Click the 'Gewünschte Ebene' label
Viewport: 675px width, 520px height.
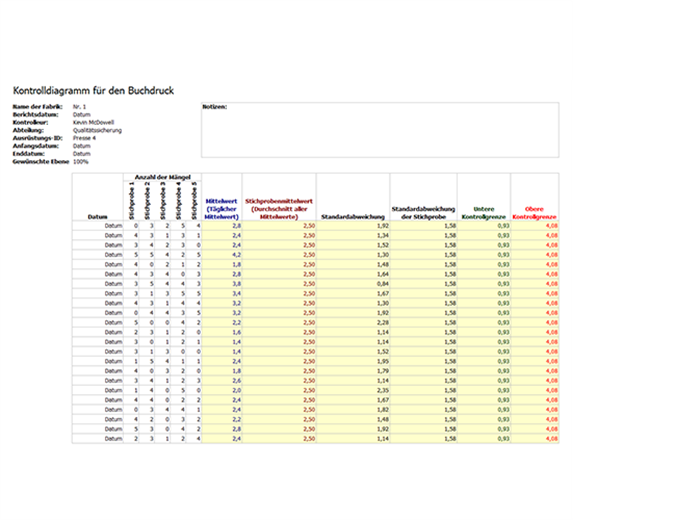(x=41, y=161)
